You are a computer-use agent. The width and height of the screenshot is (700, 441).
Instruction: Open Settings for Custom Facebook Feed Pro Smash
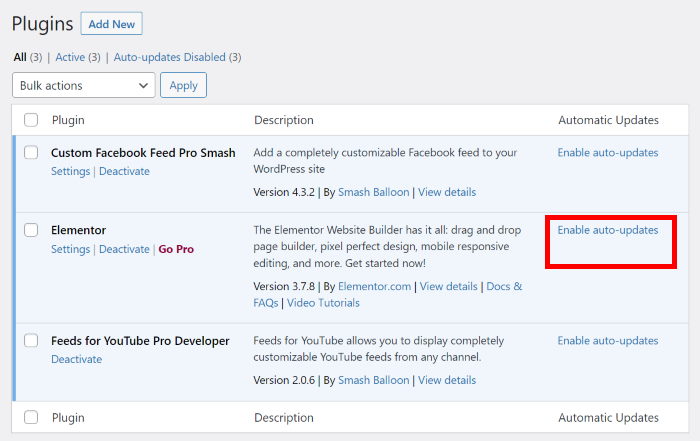[x=71, y=171]
